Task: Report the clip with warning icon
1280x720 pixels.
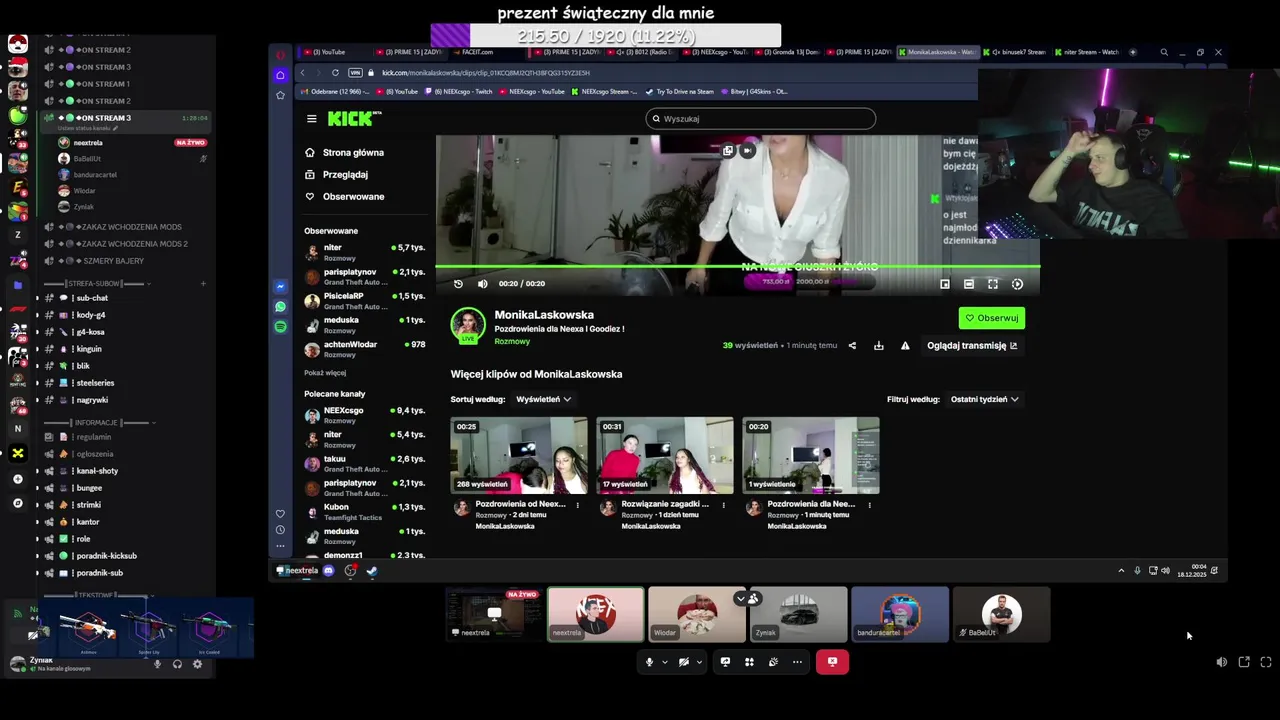Action: tap(905, 346)
